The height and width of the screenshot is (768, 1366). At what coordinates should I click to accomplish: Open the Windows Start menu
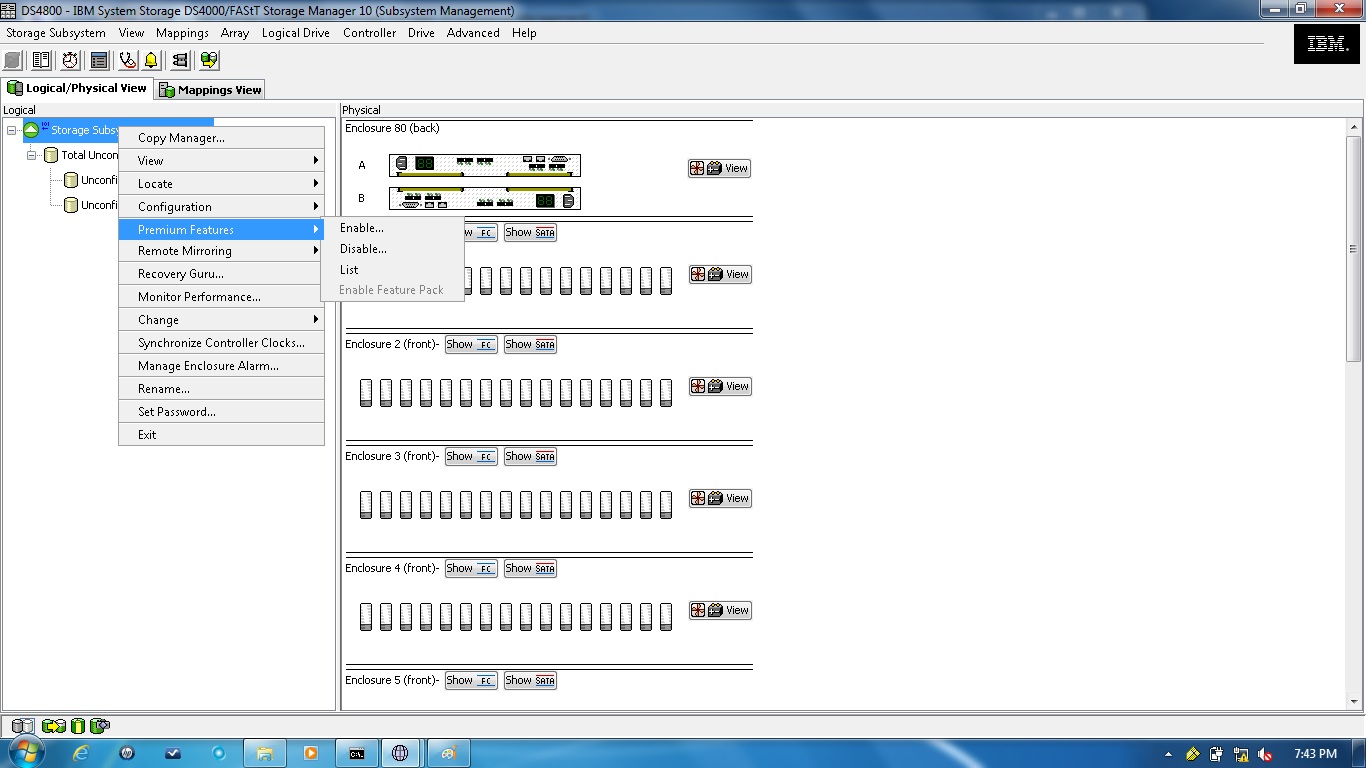point(25,752)
